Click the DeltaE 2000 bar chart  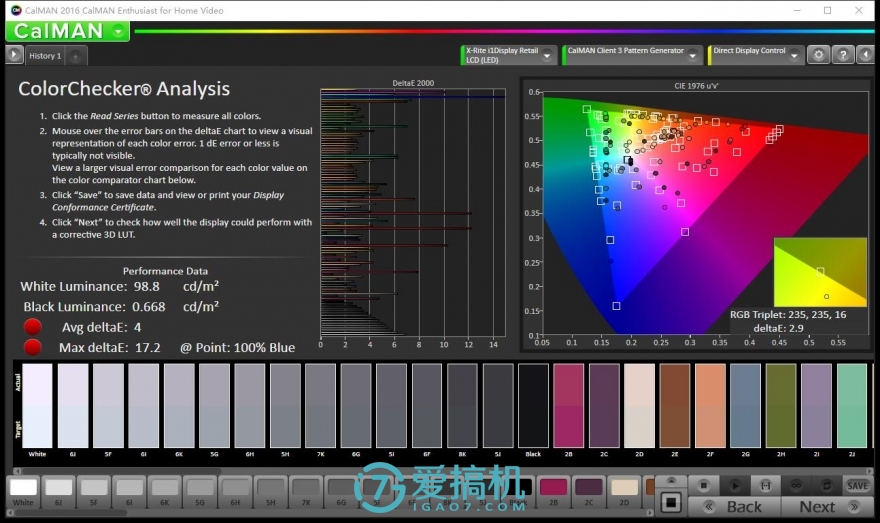413,212
